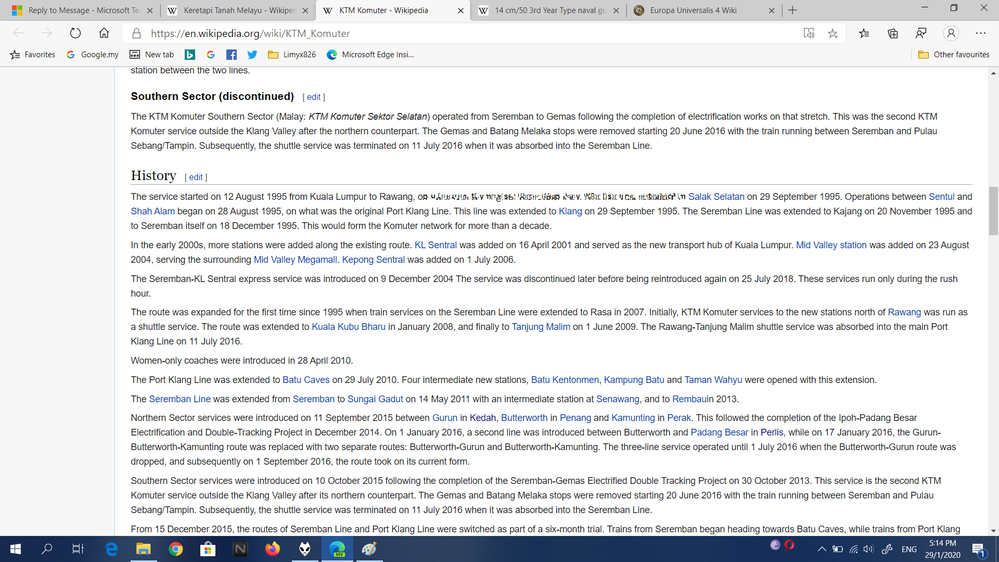999x562 pixels.
Task: Open feedback icon in toolbar
Action: tap(921, 33)
